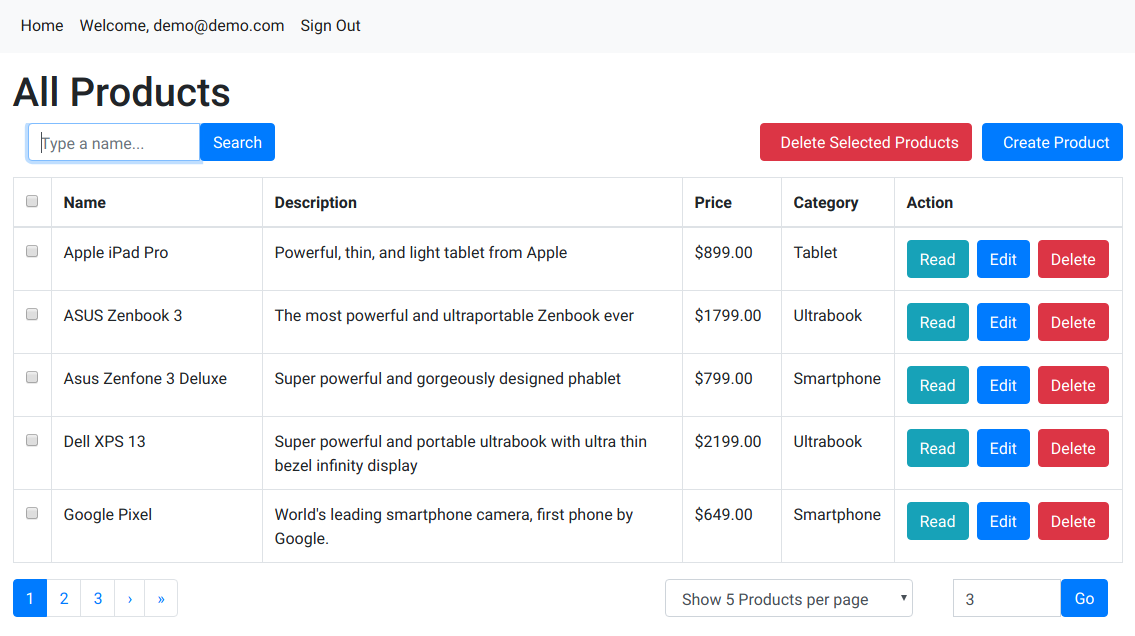Delete the Dell XPS 13 product
1135x636 pixels.
1073,448
